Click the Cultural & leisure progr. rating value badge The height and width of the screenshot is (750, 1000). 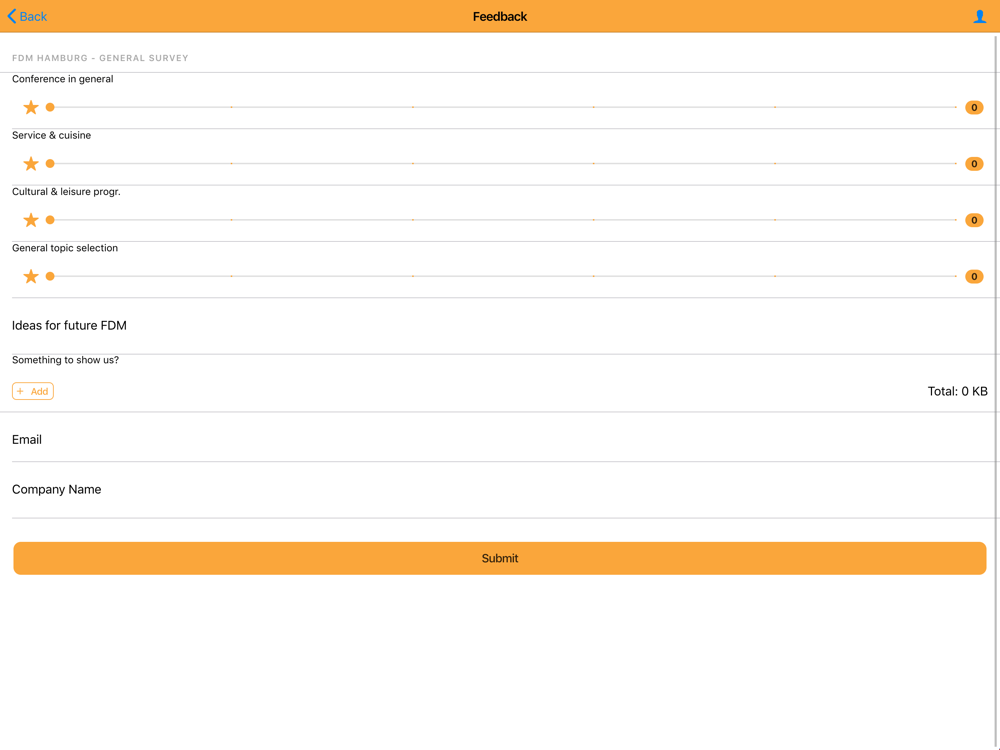click(x=974, y=220)
